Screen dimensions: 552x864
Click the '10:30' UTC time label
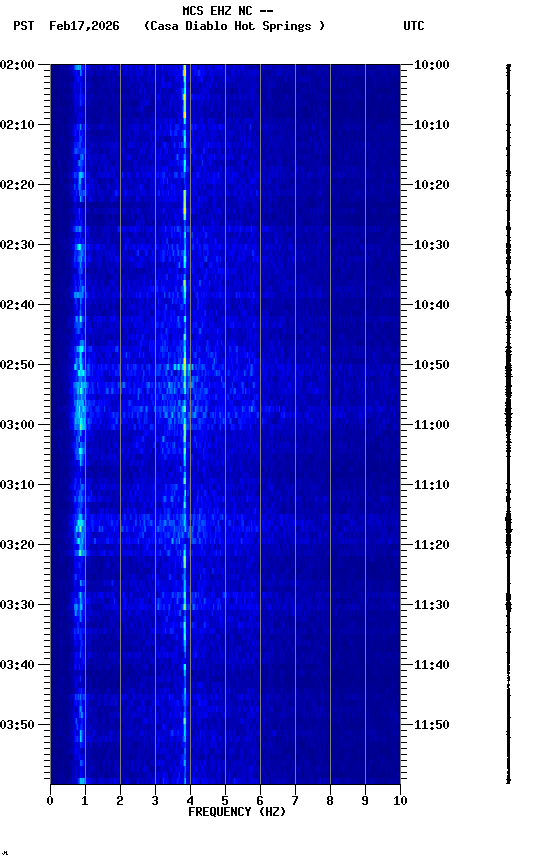[432, 245]
